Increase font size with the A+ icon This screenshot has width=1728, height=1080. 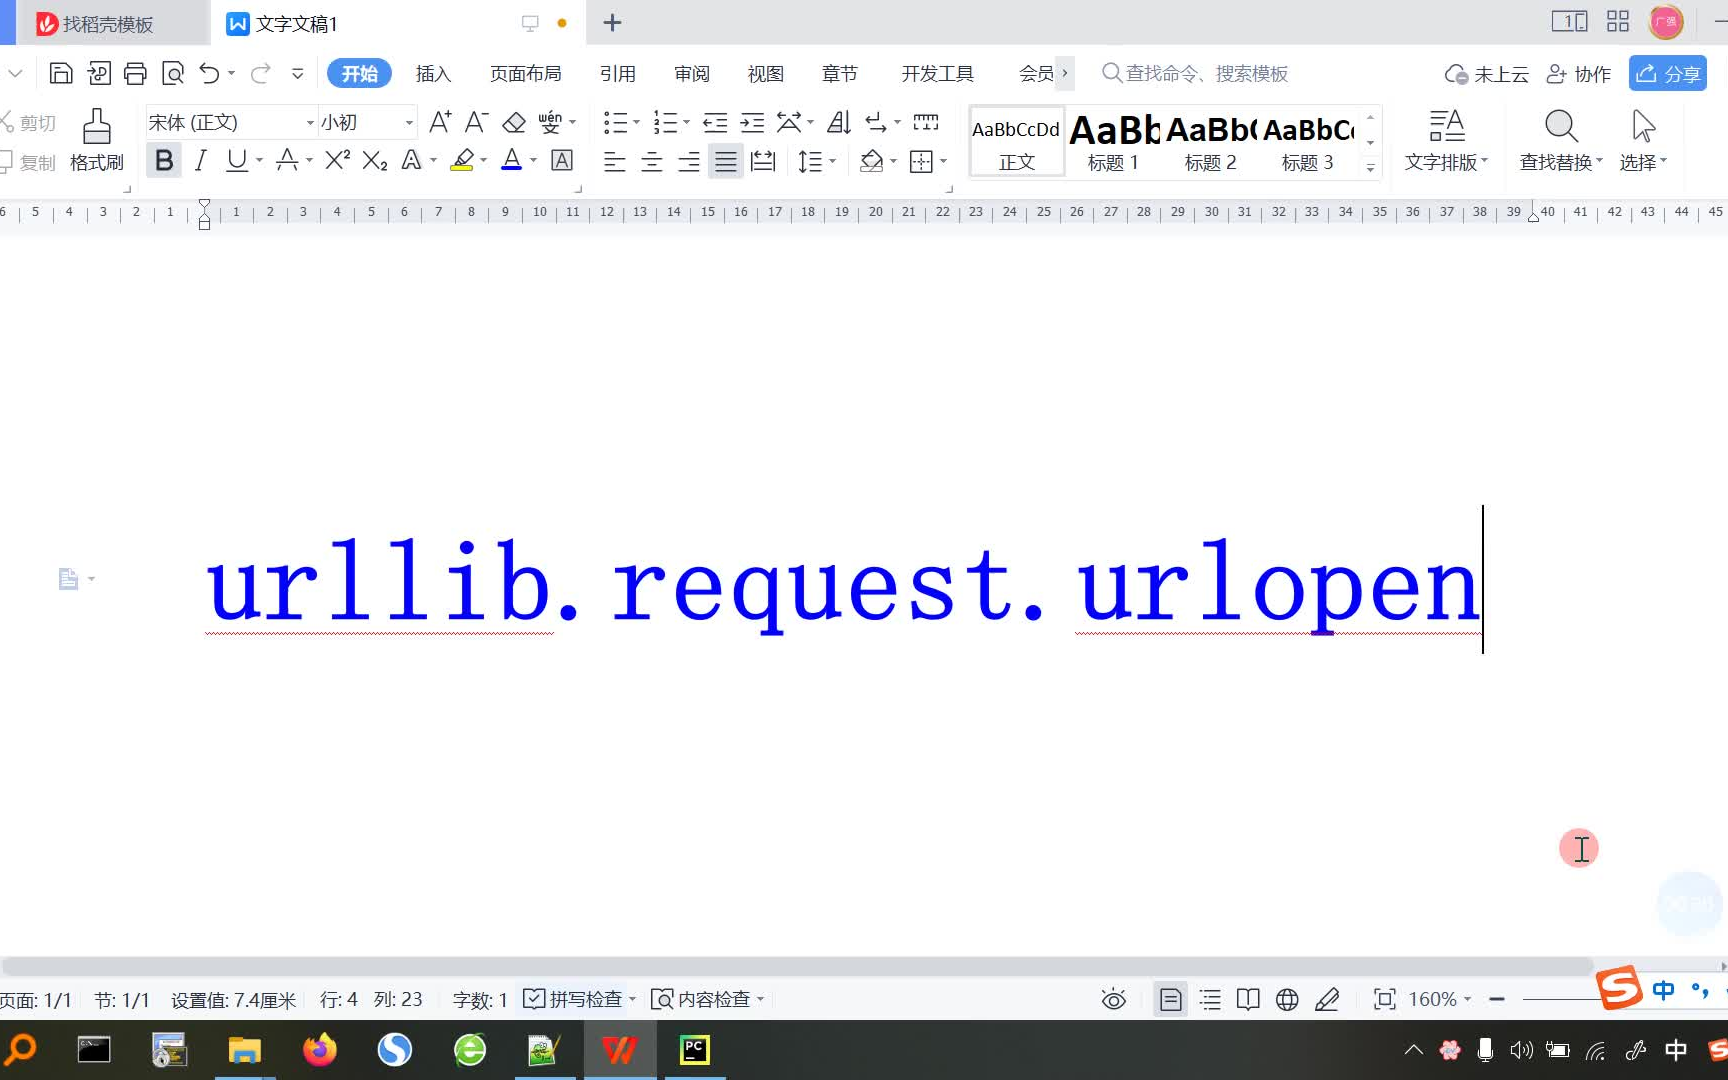point(440,122)
